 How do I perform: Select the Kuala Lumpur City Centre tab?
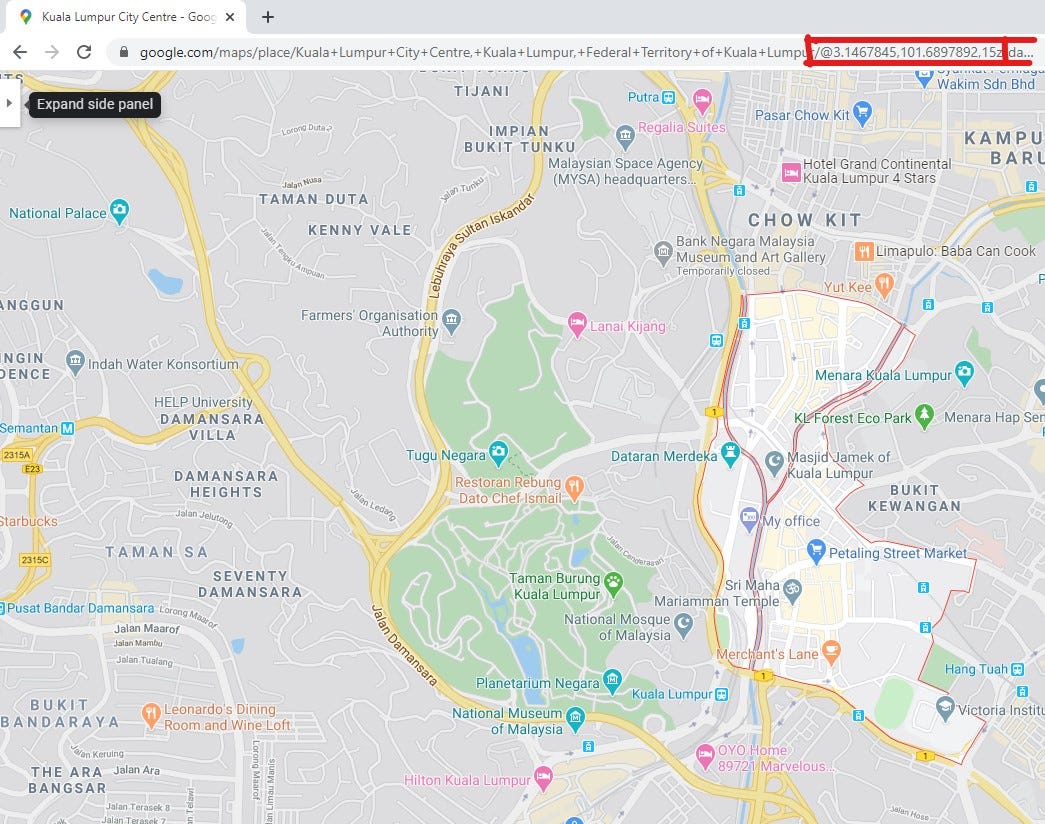[x=126, y=17]
